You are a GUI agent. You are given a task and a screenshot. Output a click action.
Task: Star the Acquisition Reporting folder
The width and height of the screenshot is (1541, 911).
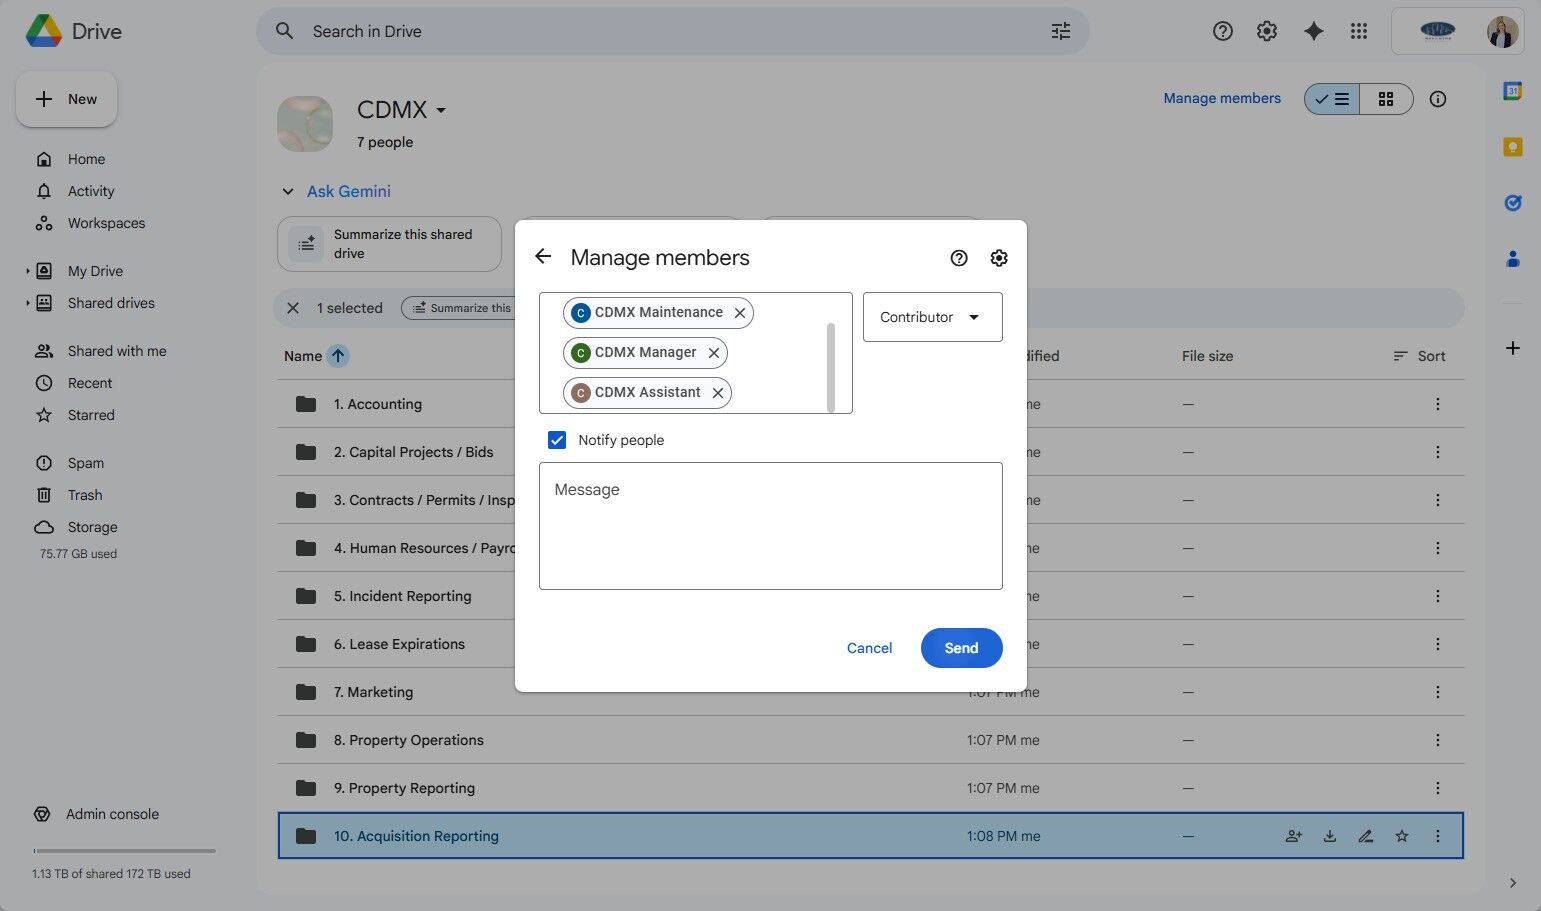1402,836
